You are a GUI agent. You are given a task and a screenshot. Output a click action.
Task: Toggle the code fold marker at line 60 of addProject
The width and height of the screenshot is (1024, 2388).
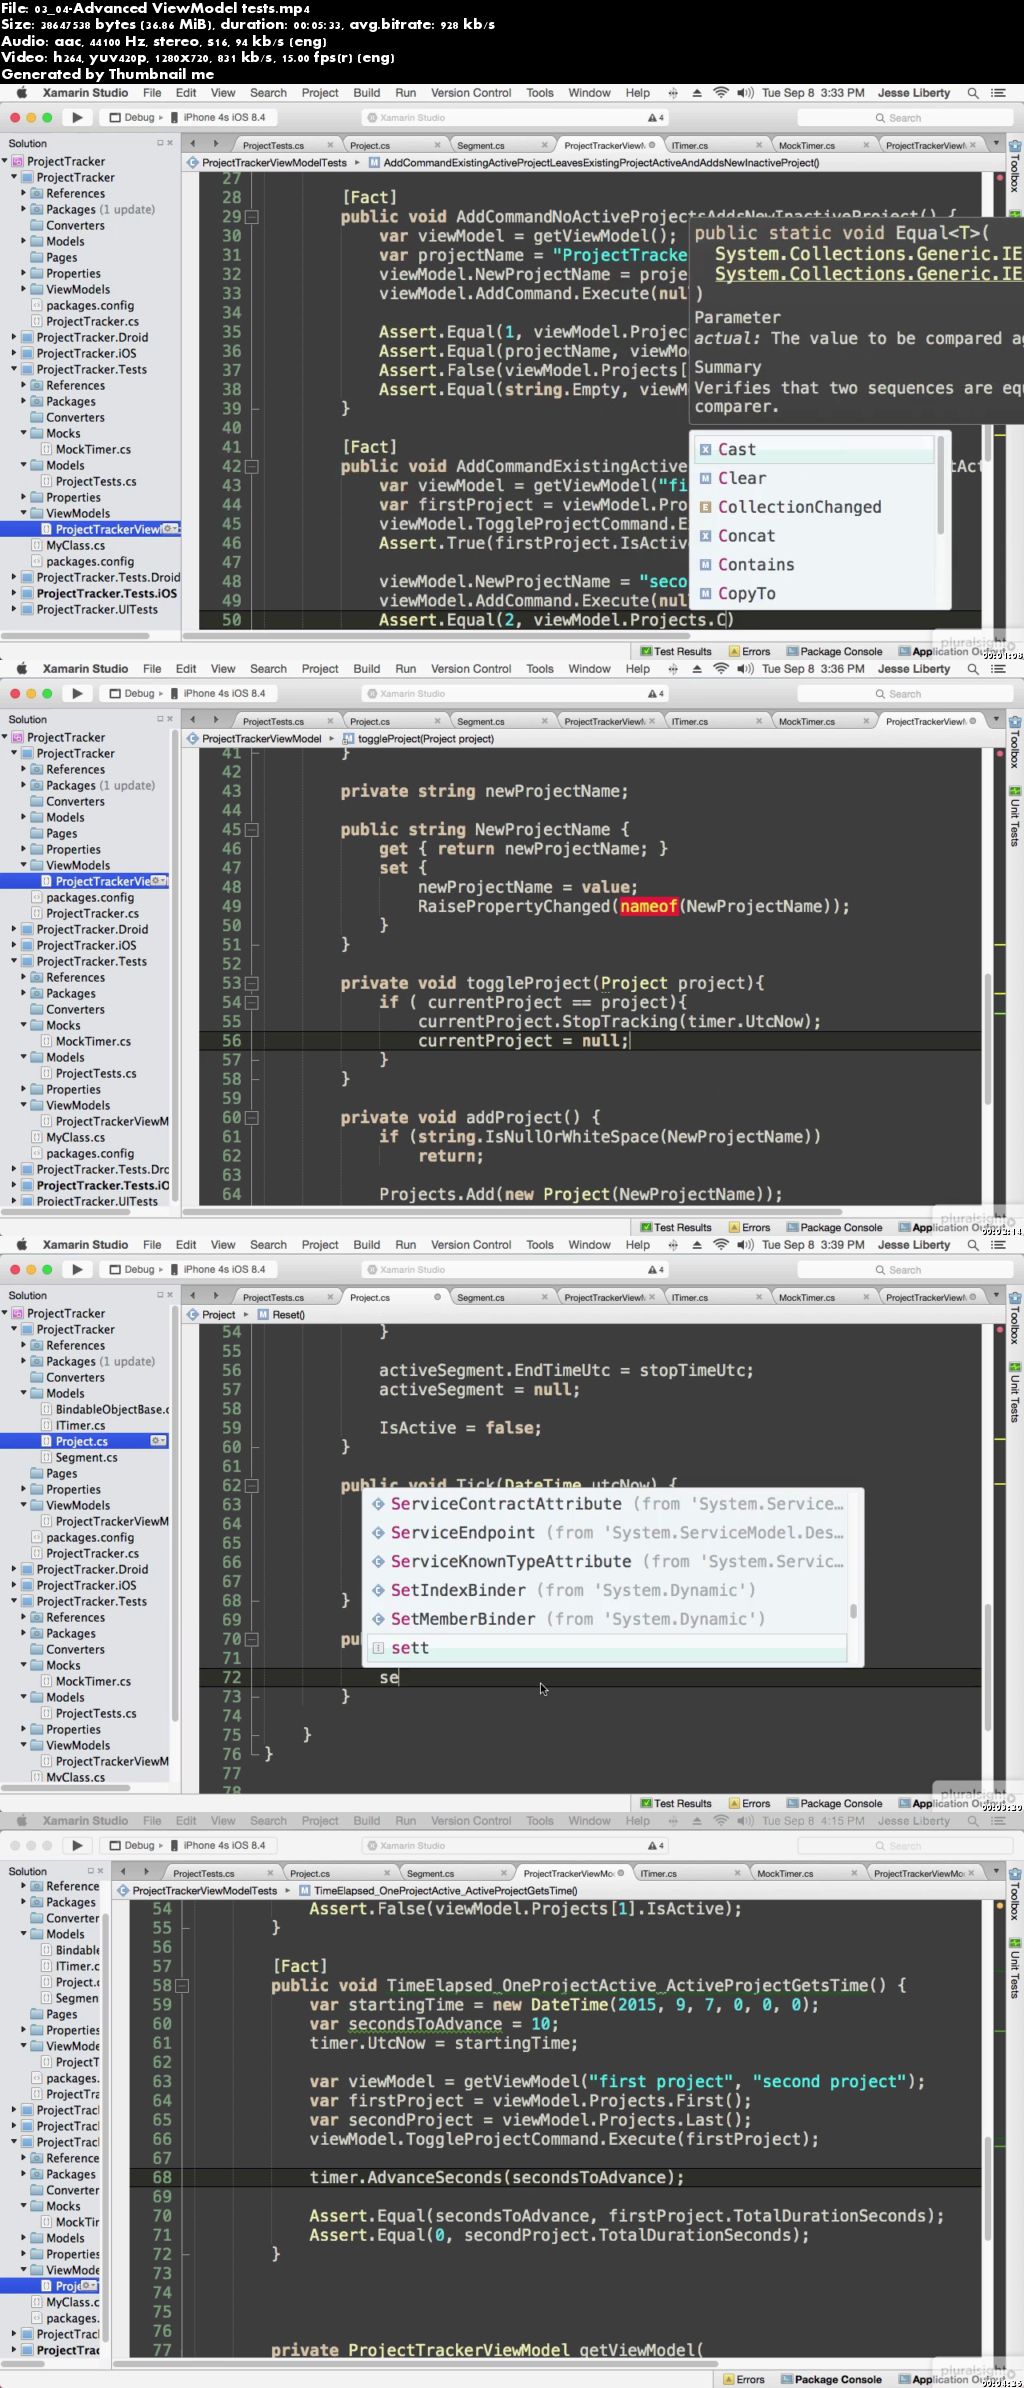[252, 1118]
